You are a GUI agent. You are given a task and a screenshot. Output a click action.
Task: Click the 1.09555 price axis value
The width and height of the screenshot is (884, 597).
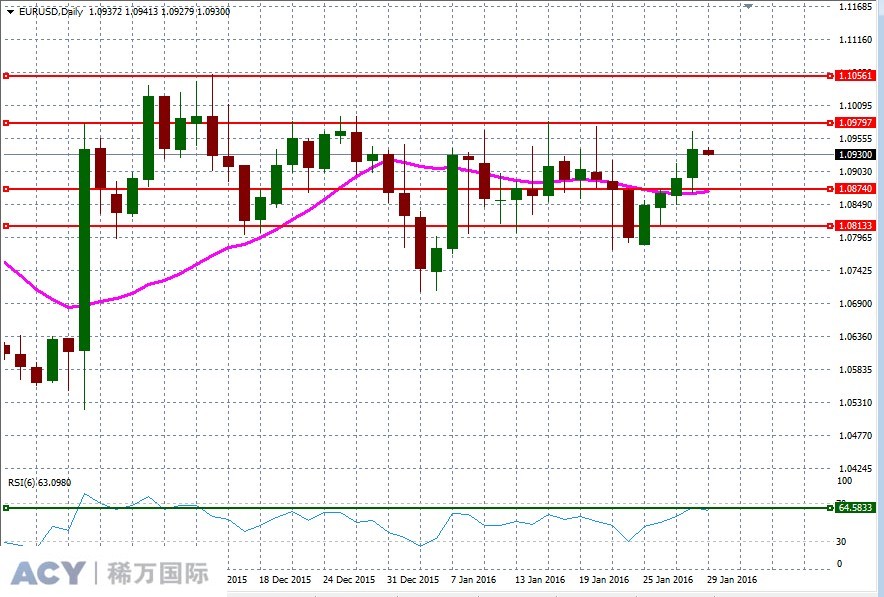pyautogui.click(x=855, y=139)
